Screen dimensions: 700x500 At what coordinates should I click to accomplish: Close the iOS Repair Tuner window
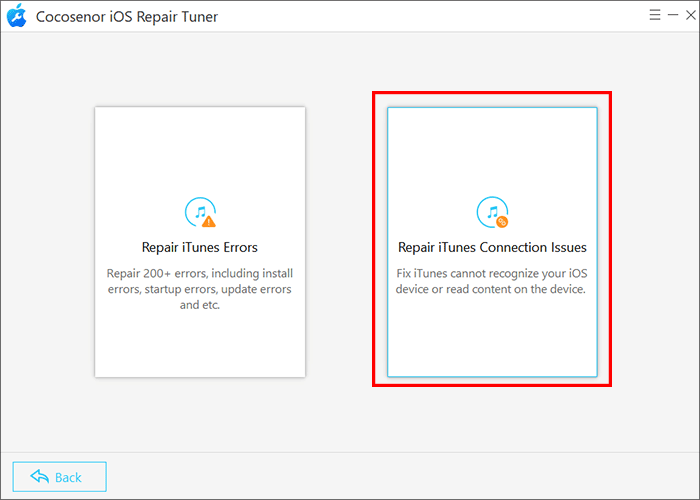click(x=691, y=15)
